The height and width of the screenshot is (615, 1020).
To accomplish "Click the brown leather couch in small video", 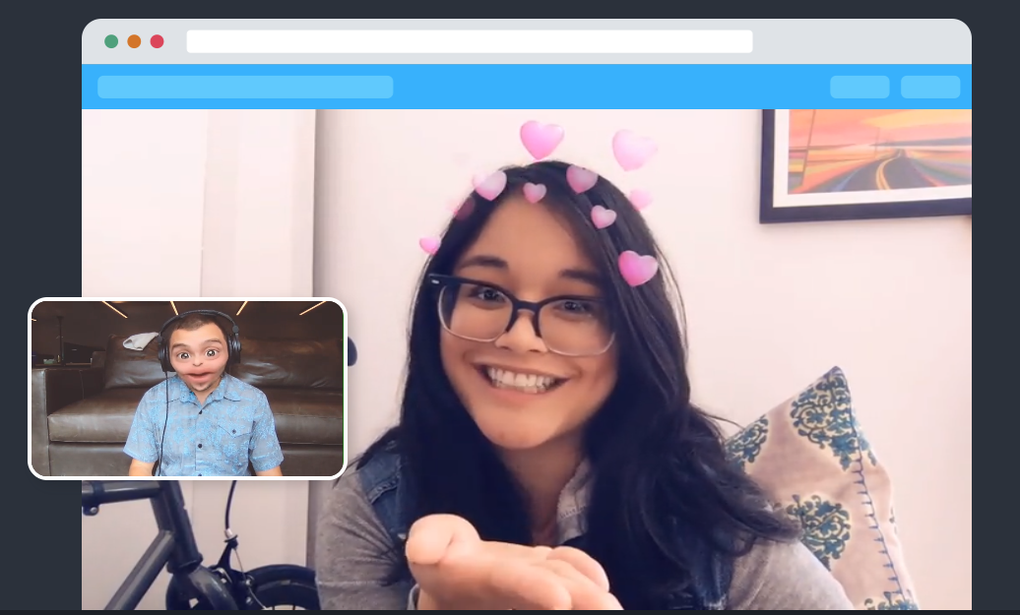I will [78, 417].
